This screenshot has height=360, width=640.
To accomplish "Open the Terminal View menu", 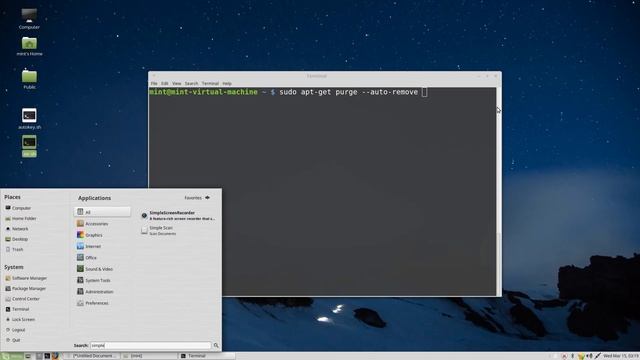I will click(176, 83).
